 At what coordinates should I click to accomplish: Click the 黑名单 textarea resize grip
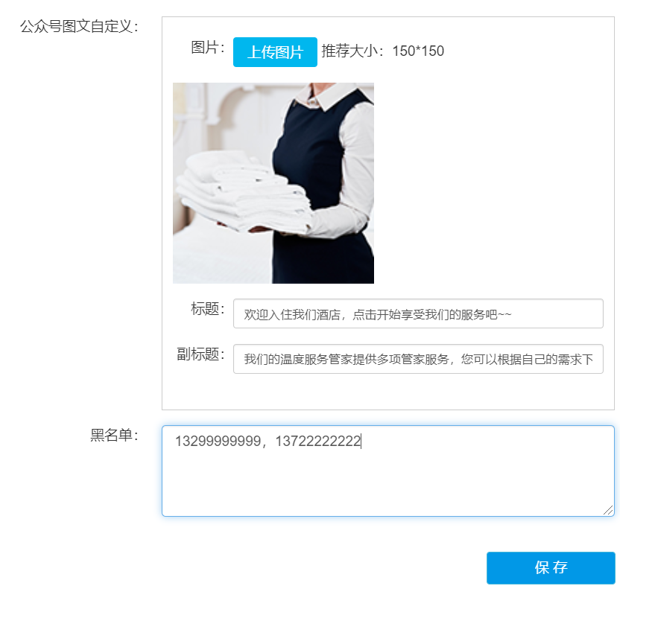click(608, 510)
